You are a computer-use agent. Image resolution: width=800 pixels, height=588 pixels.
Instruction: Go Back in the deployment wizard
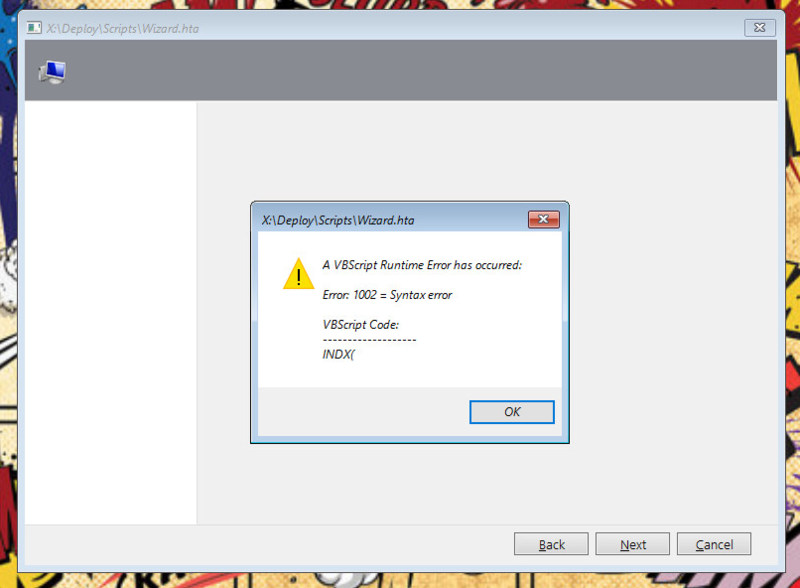click(551, 544)
